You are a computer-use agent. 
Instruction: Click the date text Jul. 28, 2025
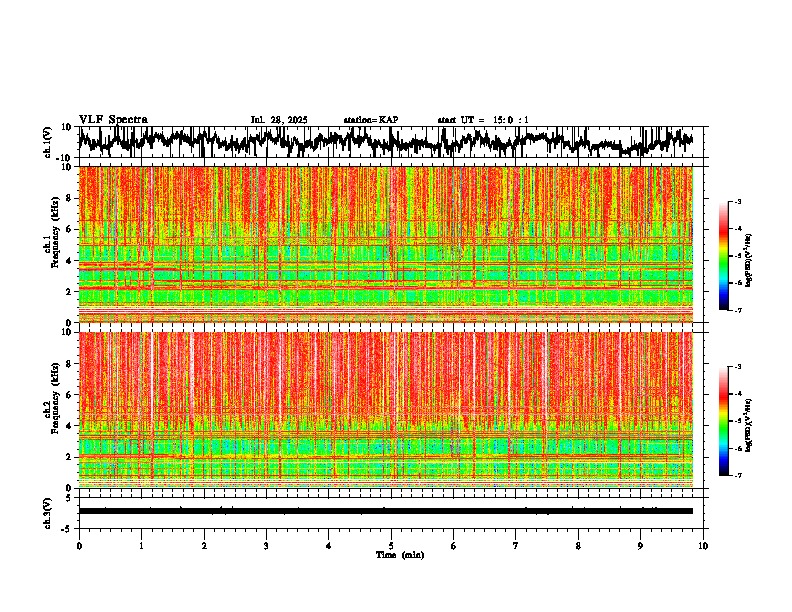[279, 120]
